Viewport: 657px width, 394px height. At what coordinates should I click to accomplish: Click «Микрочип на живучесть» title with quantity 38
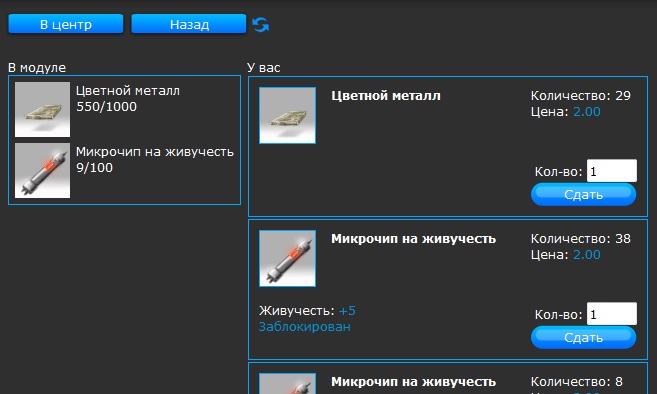pyautogui.click(x=414, y=238)
